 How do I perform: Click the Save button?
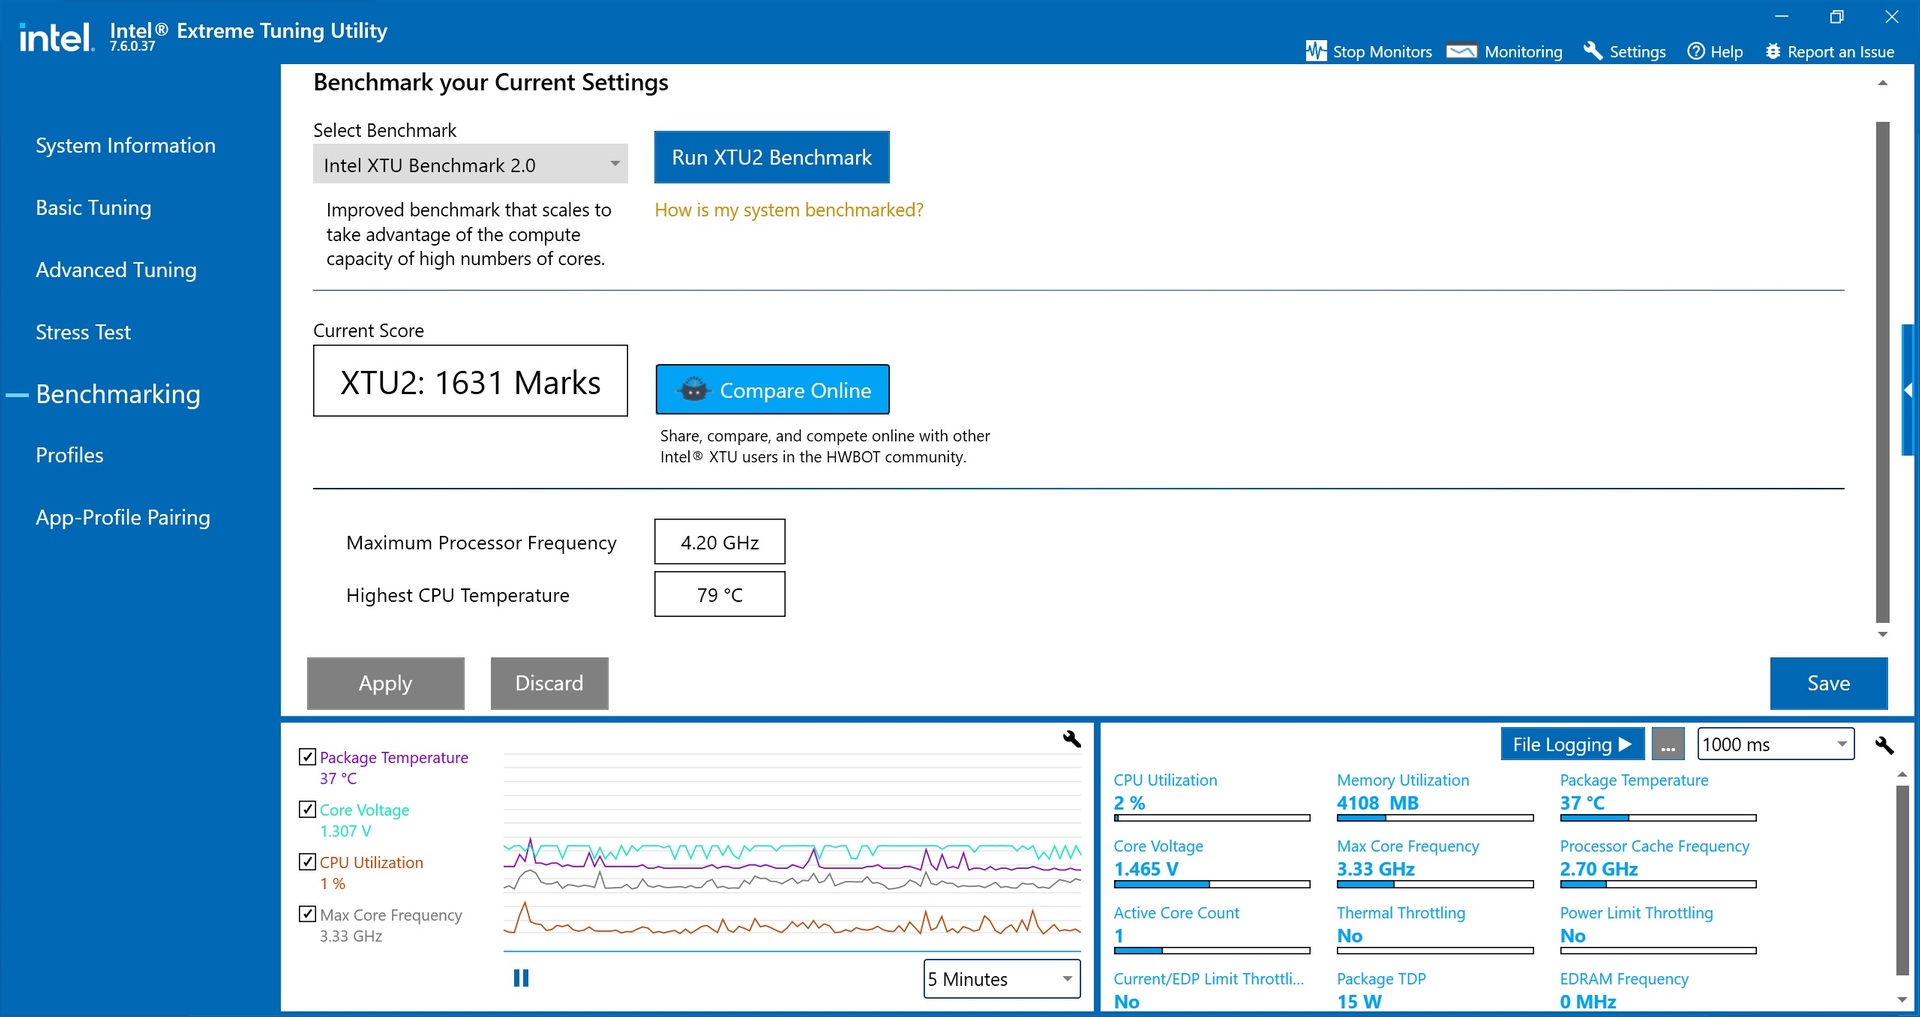(x=1828, y=683)
